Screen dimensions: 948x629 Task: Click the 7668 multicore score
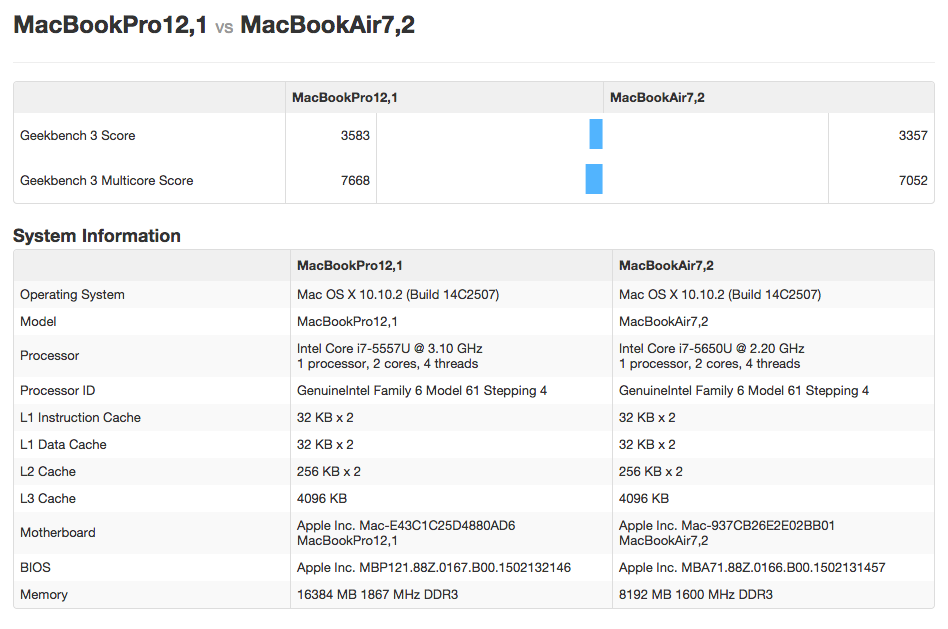click(355, 180)
